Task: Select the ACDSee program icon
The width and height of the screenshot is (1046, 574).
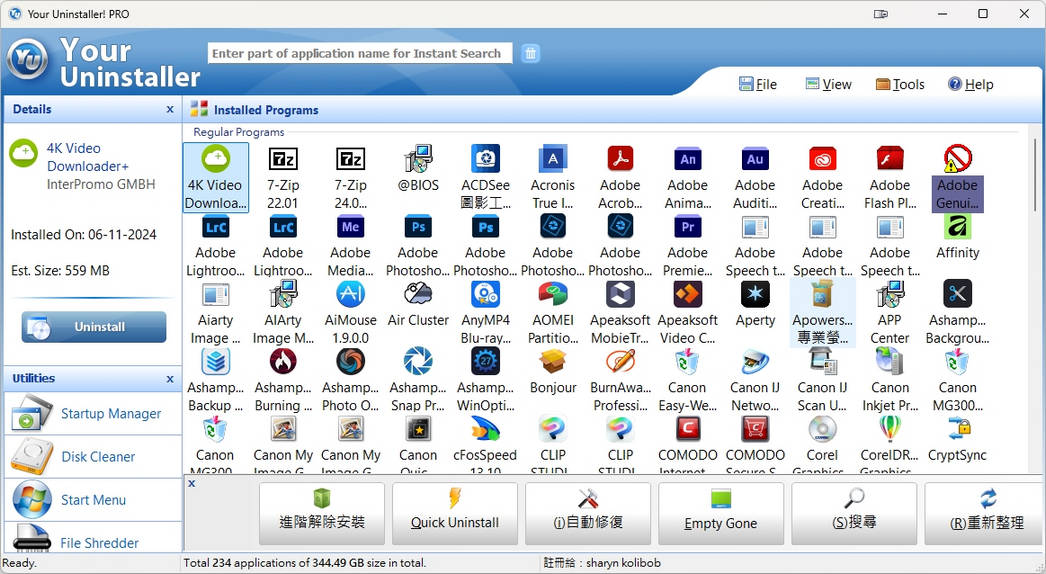Action: tap(486, 159)
